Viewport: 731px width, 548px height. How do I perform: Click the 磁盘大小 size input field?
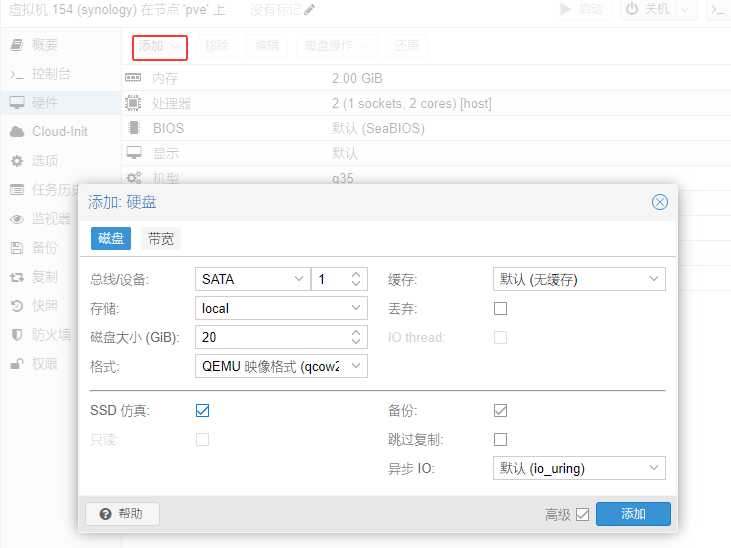pos(272,337)
